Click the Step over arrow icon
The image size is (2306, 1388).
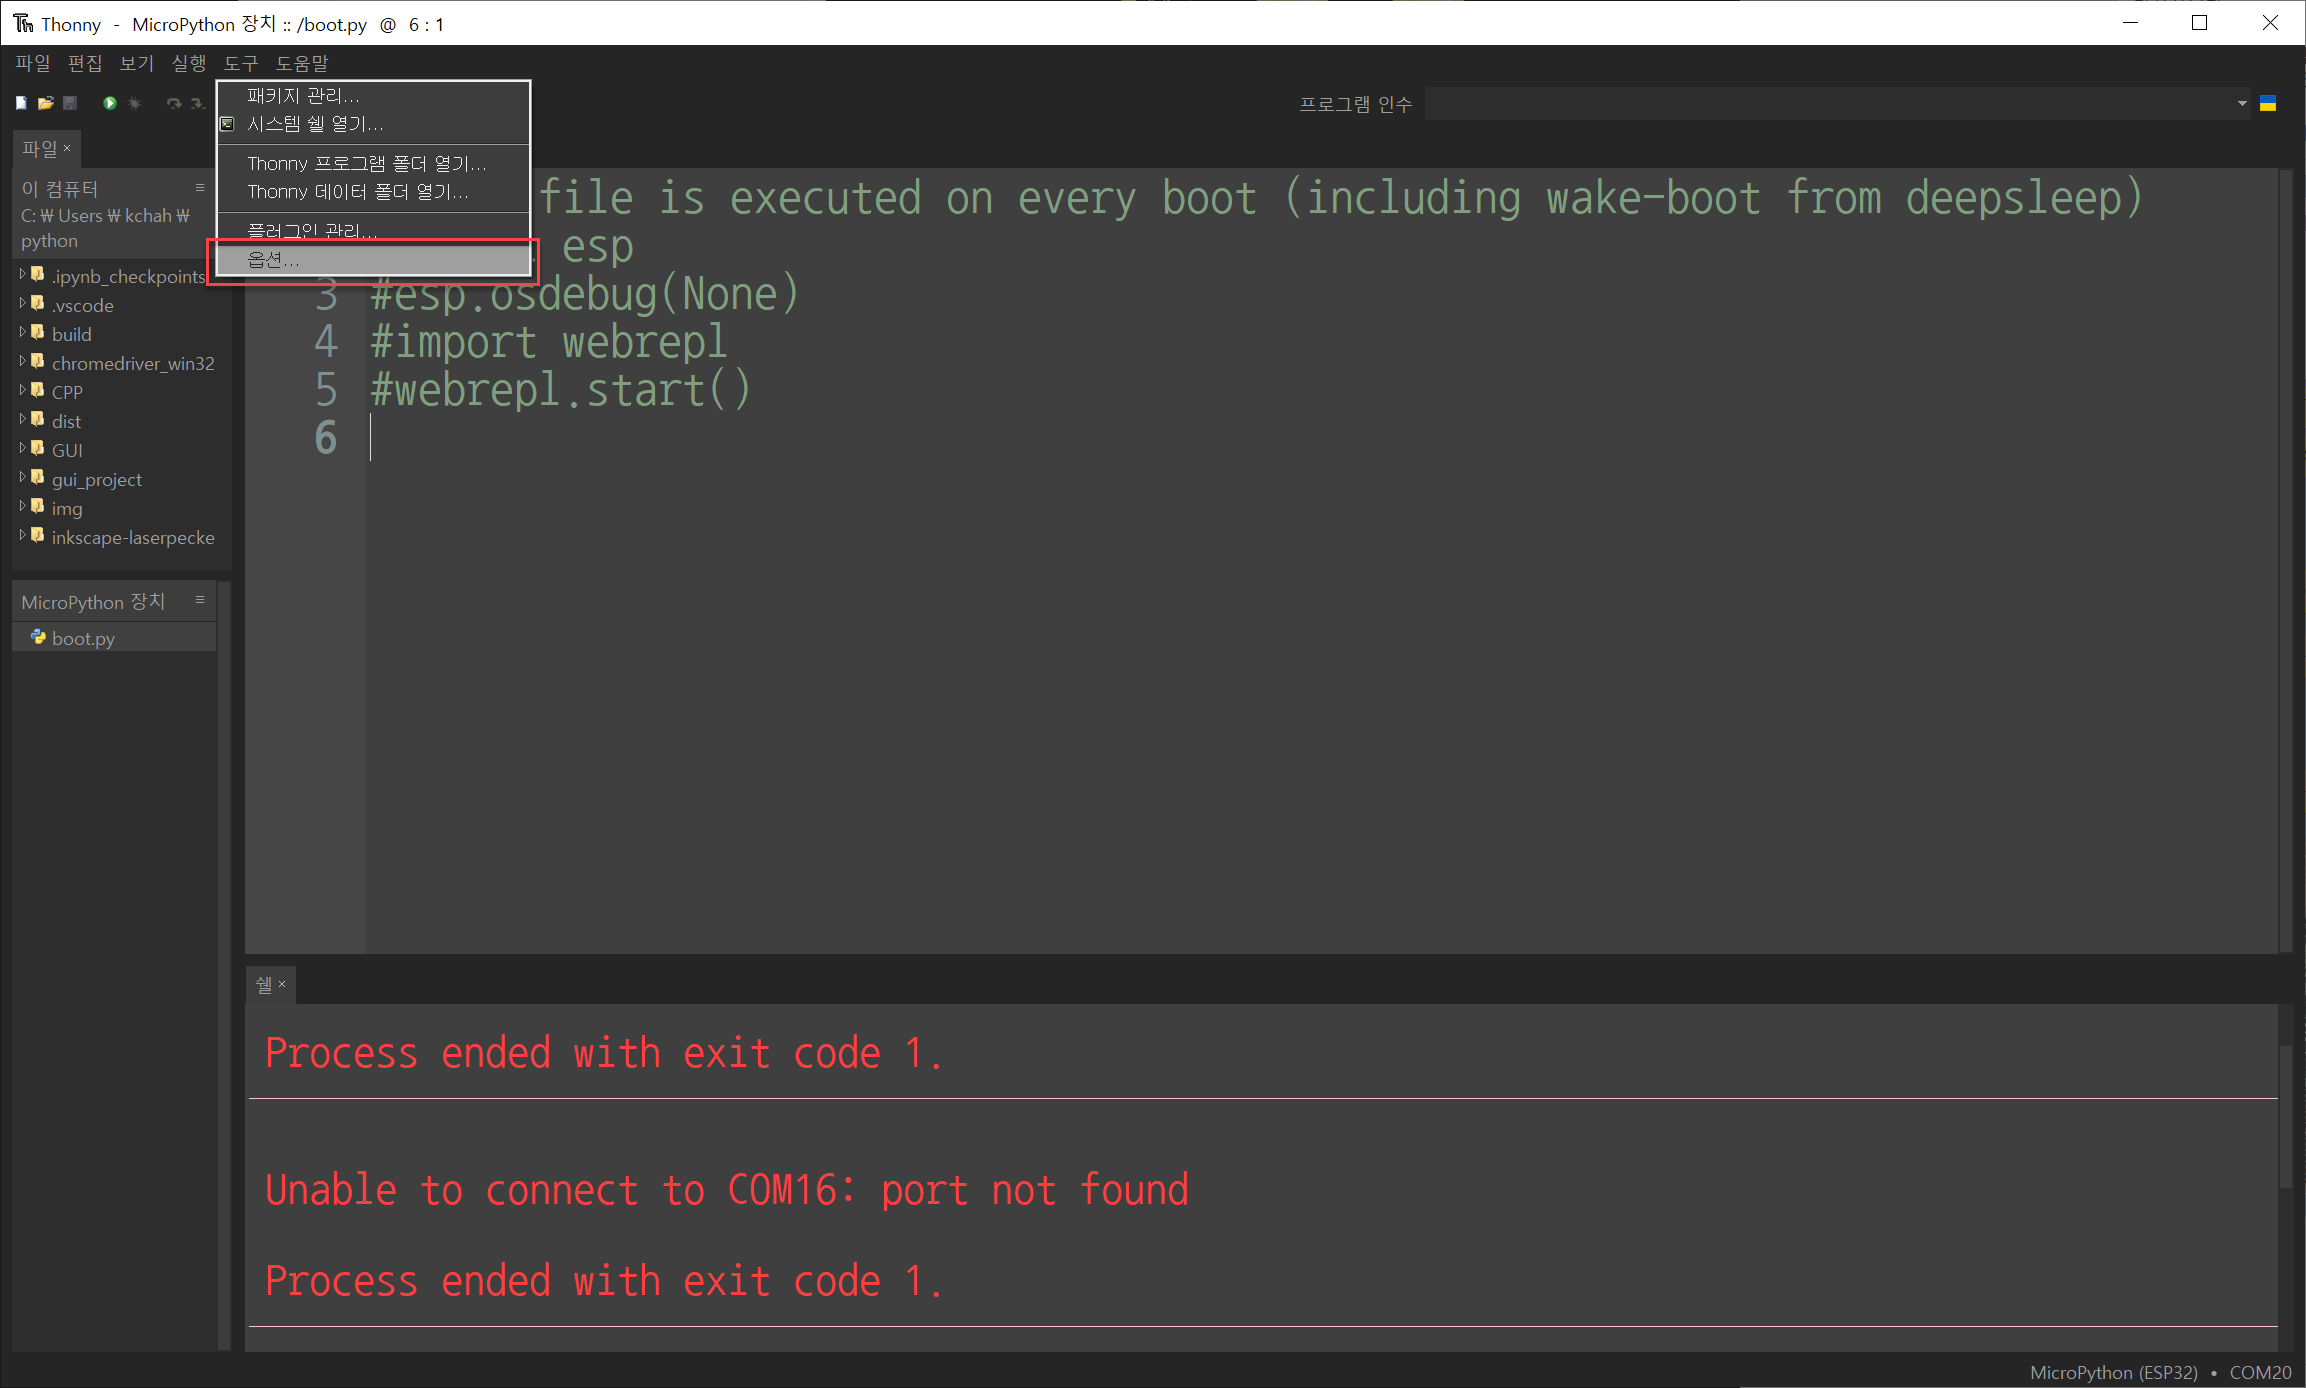[173, 103]
